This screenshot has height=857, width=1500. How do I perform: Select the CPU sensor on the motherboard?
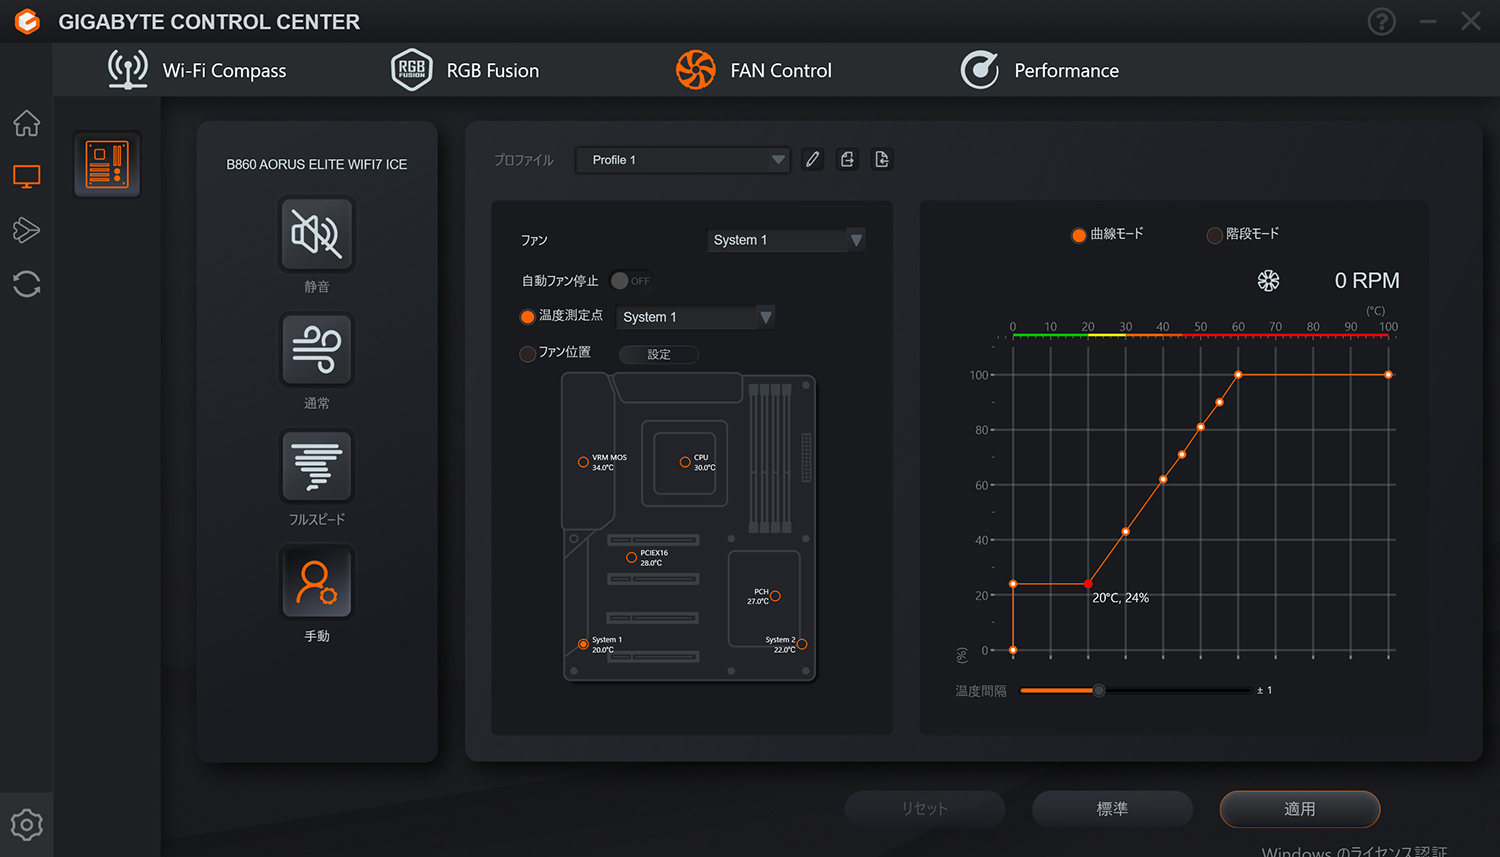[685, 462]
